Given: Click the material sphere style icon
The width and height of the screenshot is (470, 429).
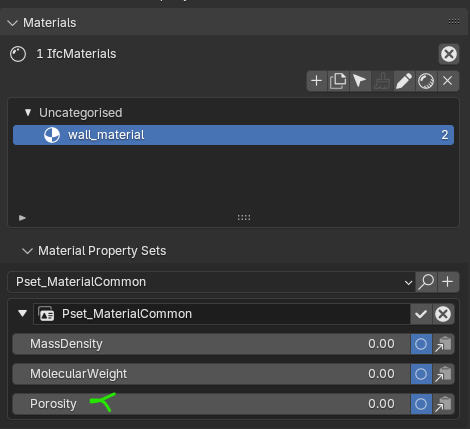Looking at the screenshot, I should (x=426, y=81).
